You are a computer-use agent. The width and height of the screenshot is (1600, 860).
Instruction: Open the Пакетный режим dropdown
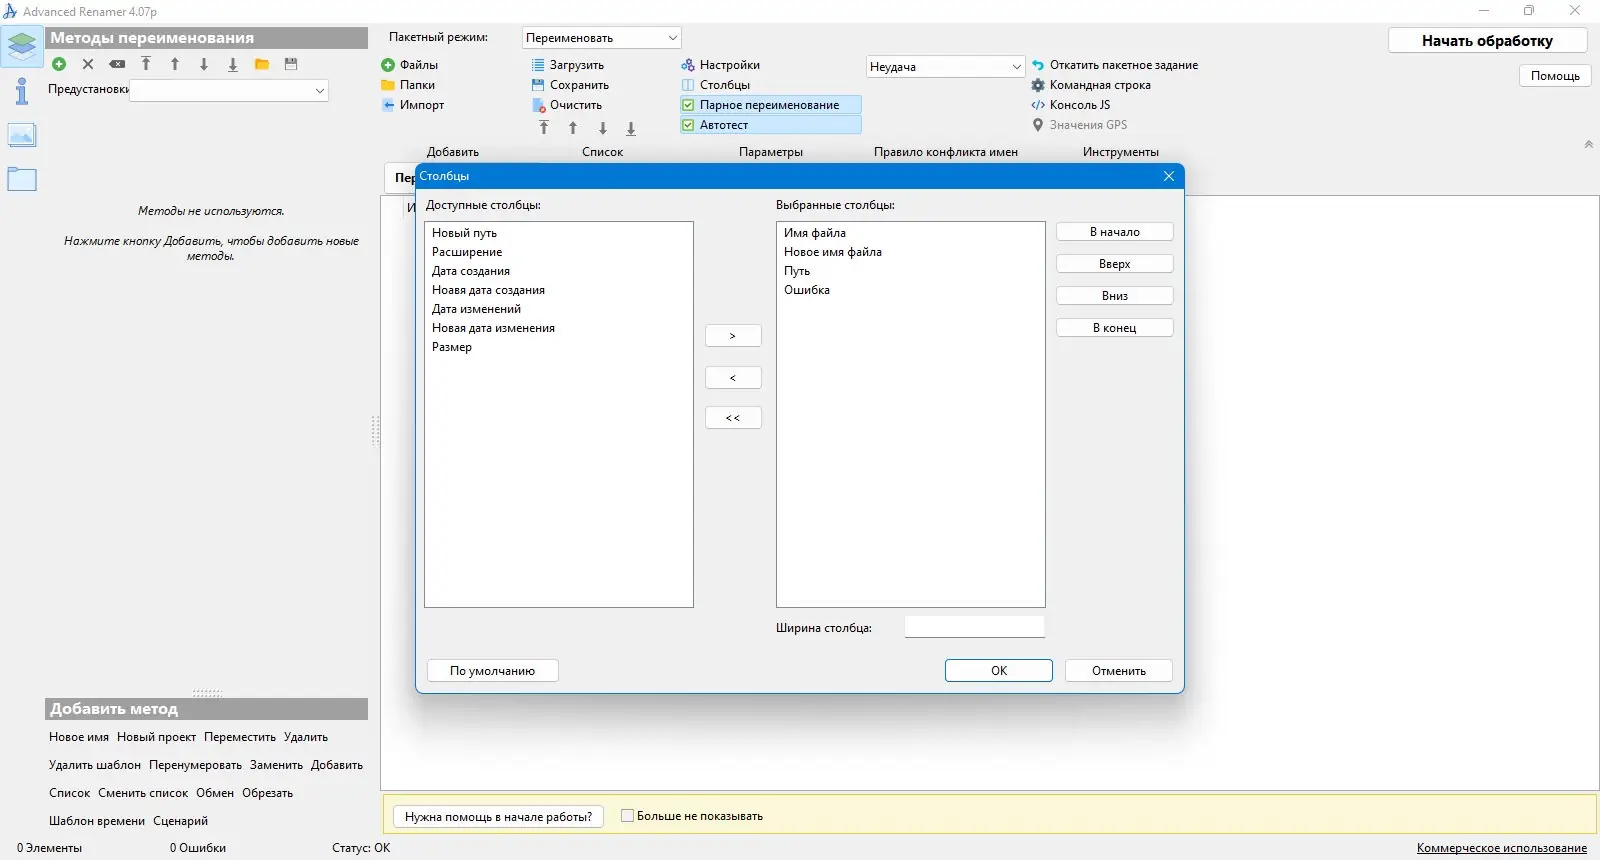click(601, 38)
